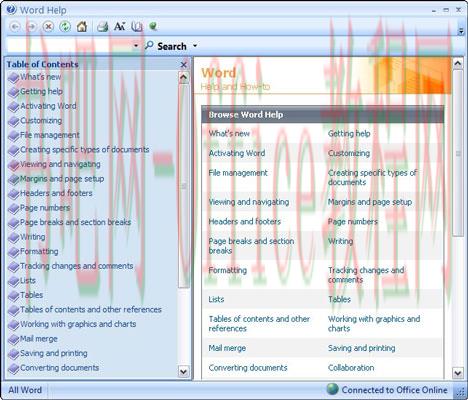
Task: Open Tables topic in Table of Contents
Action: [32, 295]
